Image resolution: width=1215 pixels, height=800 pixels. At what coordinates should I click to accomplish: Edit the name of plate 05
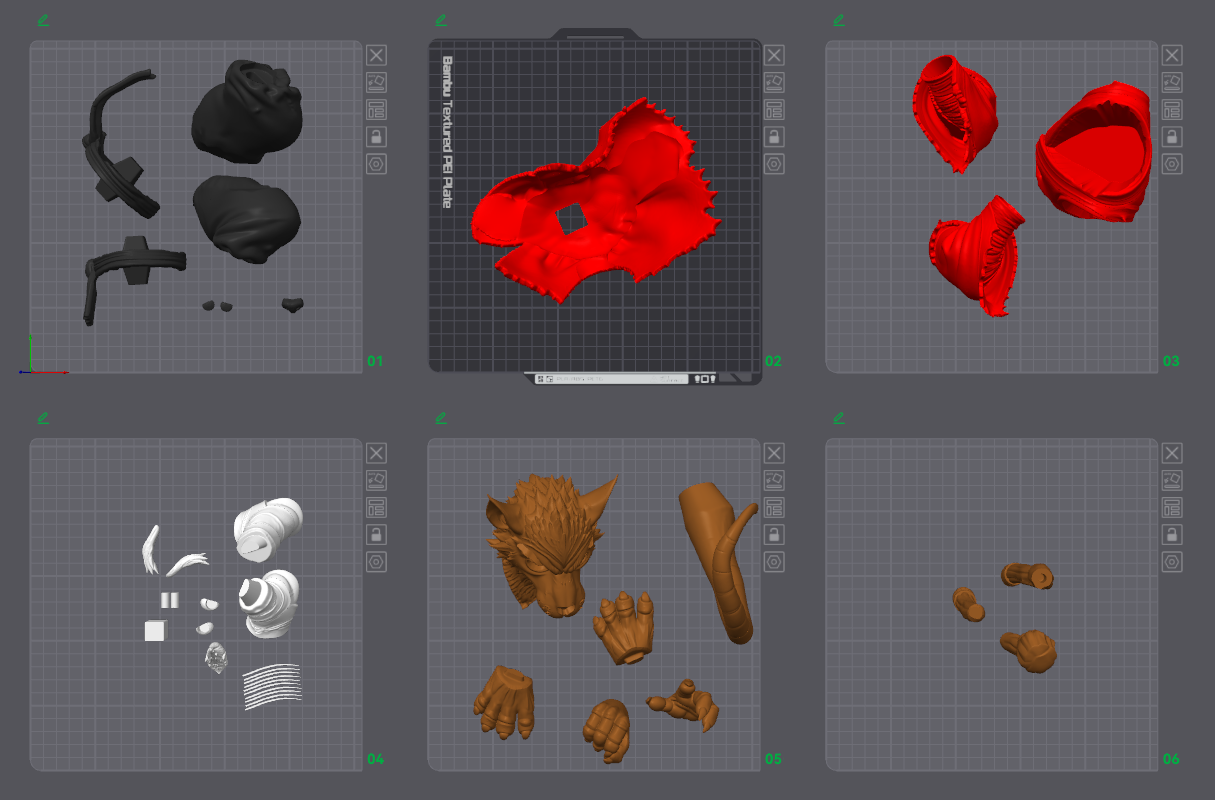point(441,418)
